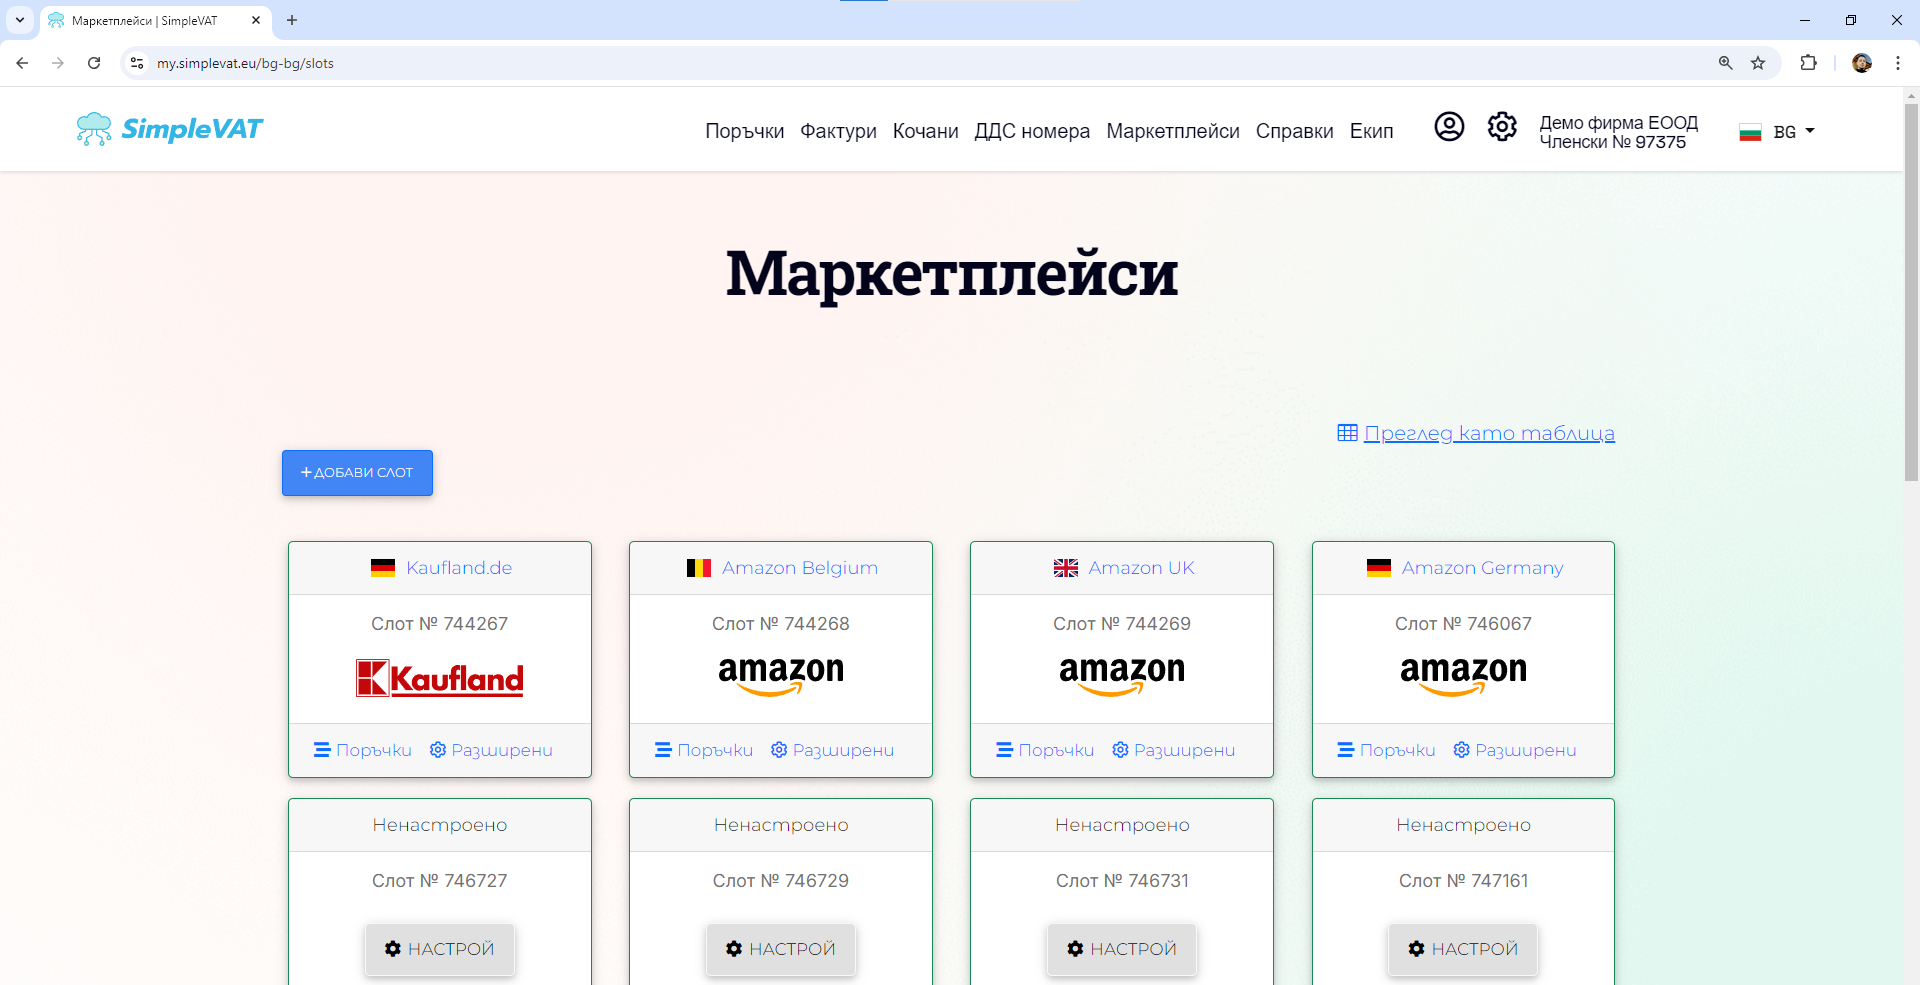Click the amazon logo in slot 746067
1920x985 pixels.
[1463, 675]
